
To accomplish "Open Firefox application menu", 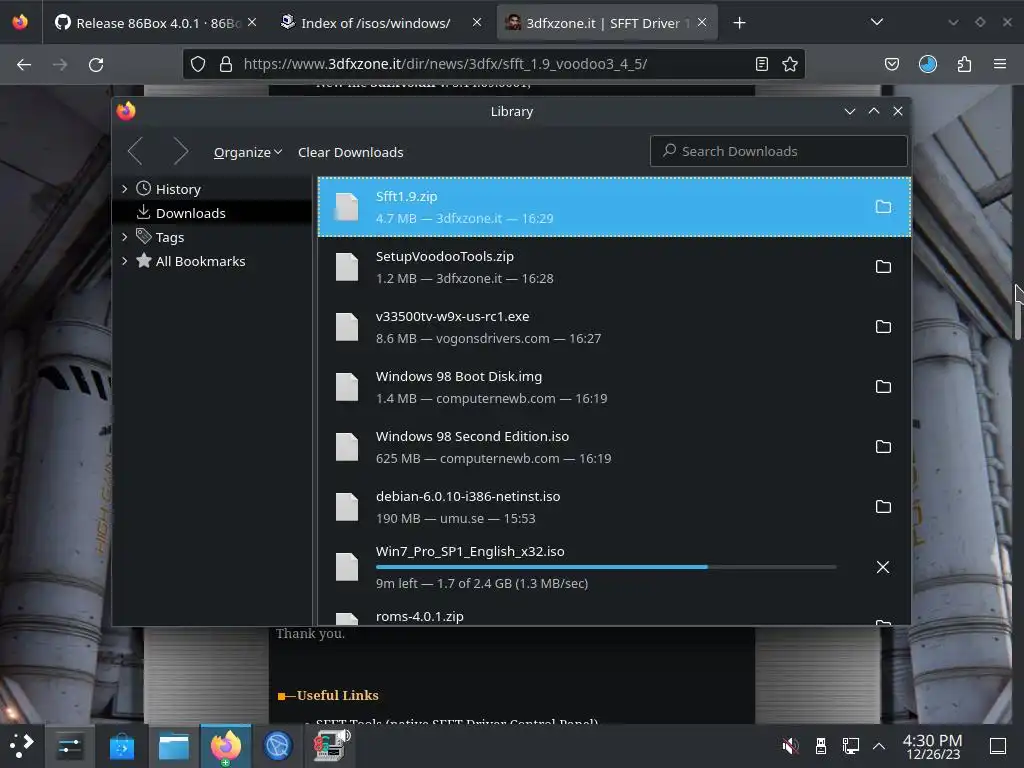I will [1000, 64].
